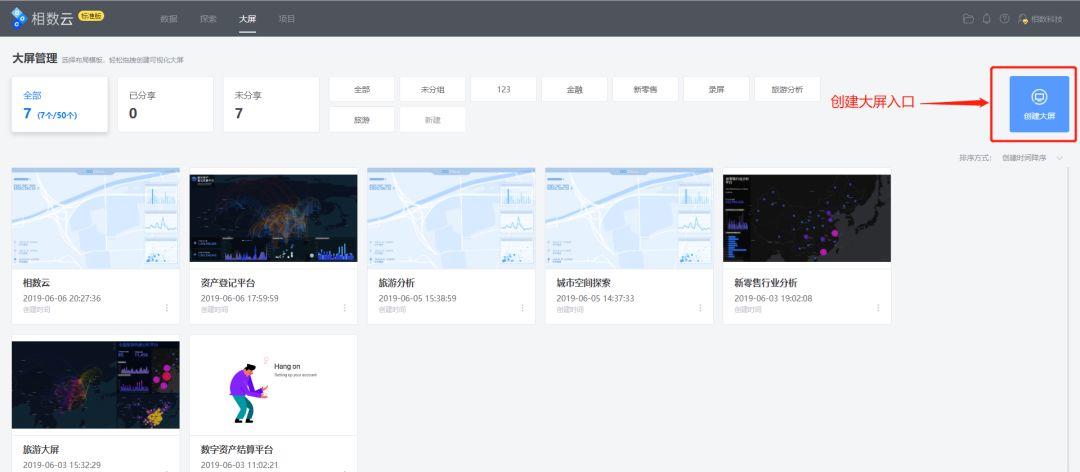
Task: Open the more options menu on the 新零售行业分析 card
Action: point(878,308)
